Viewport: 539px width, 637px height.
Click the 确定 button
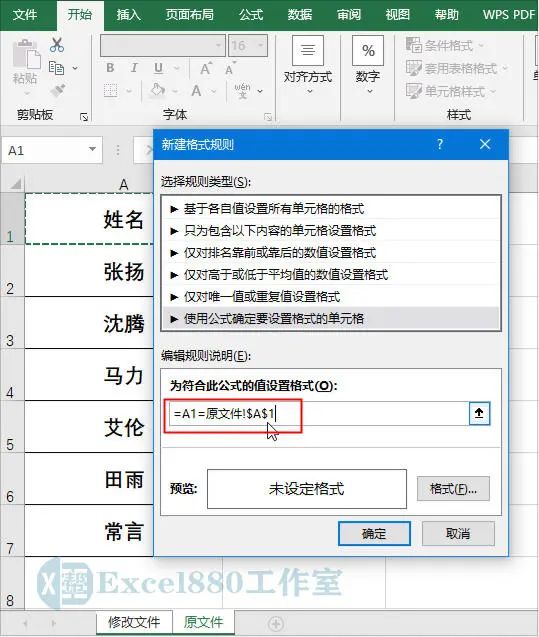[x=374, y=533]
